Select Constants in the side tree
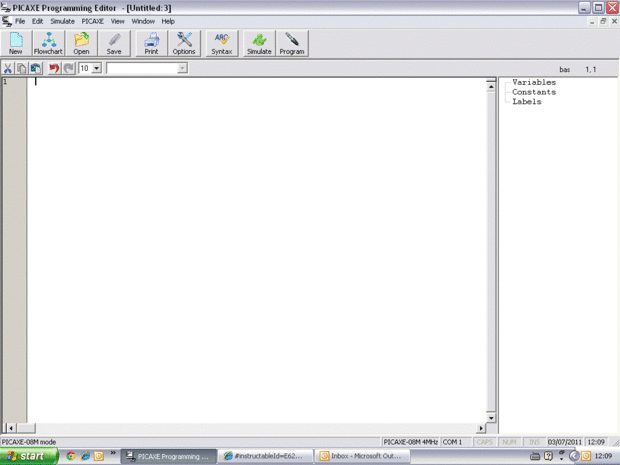 coord(534,92)
